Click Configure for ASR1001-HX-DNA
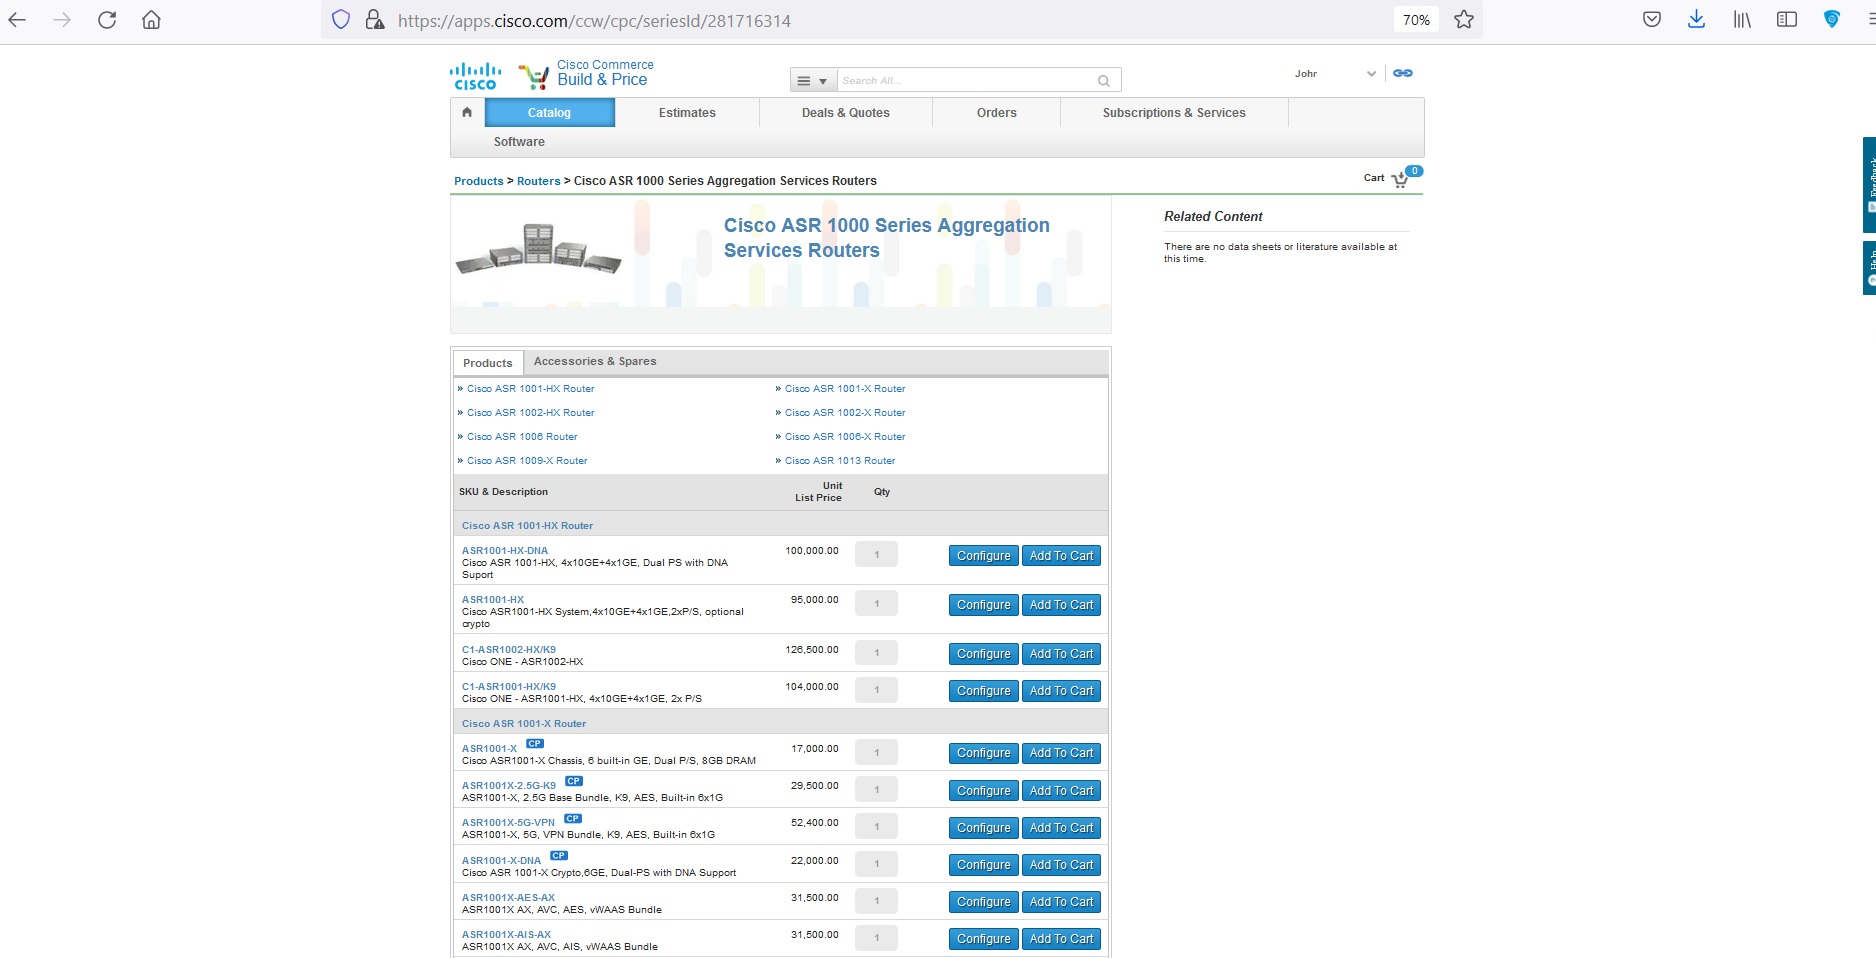 point(982,555)
